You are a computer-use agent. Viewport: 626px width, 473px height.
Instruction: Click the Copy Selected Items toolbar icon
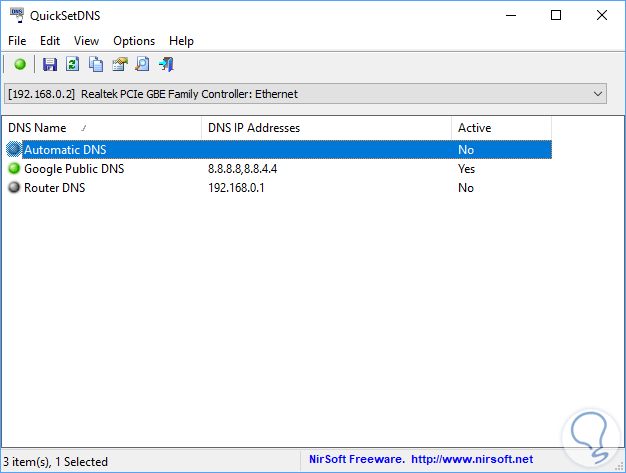pyautogui.click(x=96, y=65)
